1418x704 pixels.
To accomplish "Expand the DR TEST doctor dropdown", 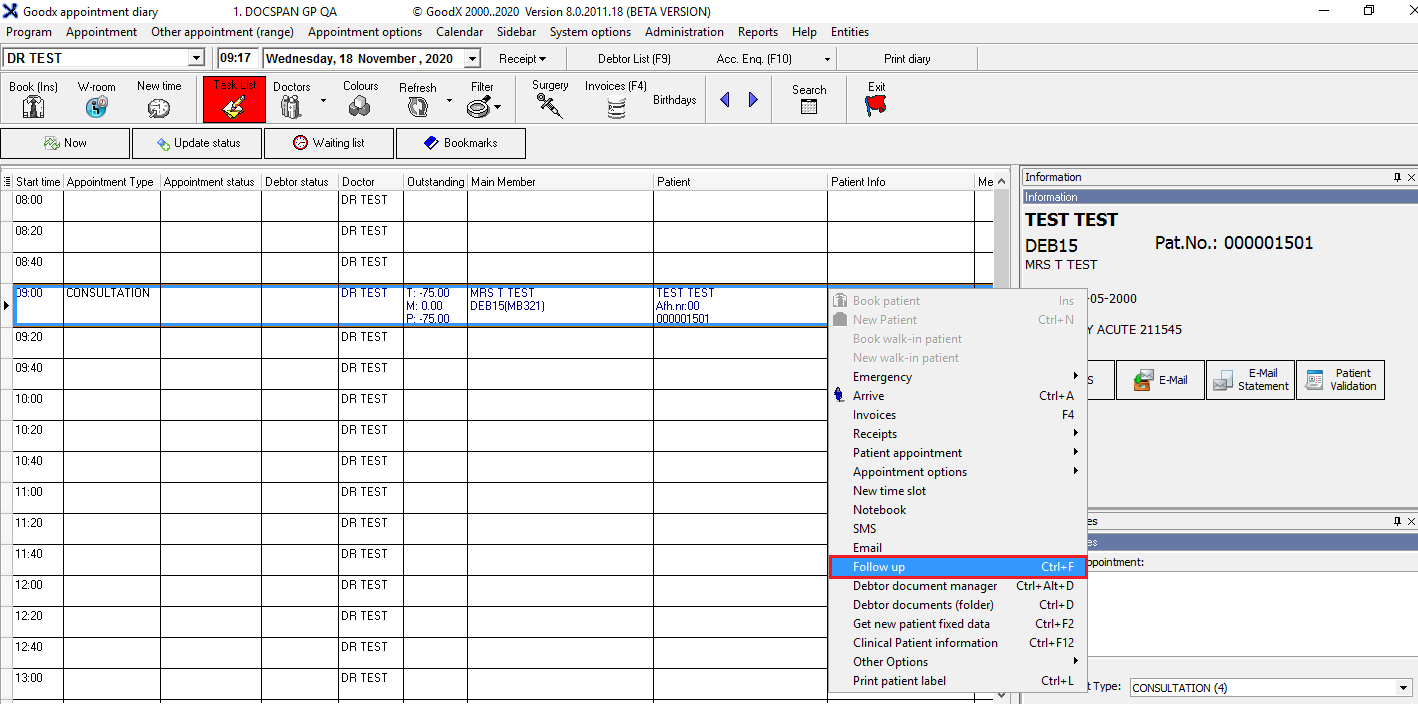I will pos(196,59).
